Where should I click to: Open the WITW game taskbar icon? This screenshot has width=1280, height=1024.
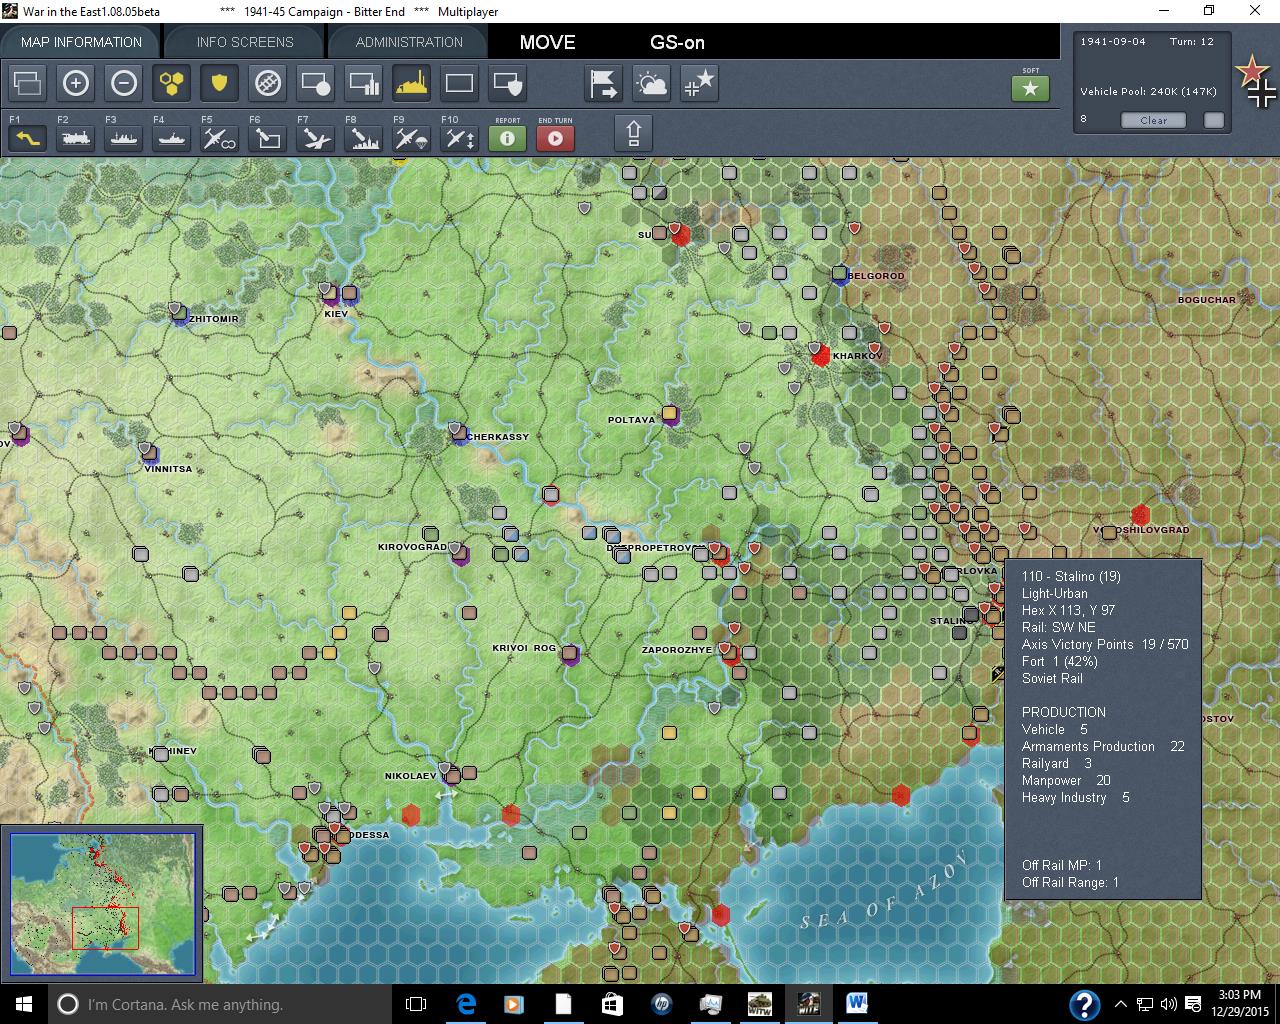759,1004
